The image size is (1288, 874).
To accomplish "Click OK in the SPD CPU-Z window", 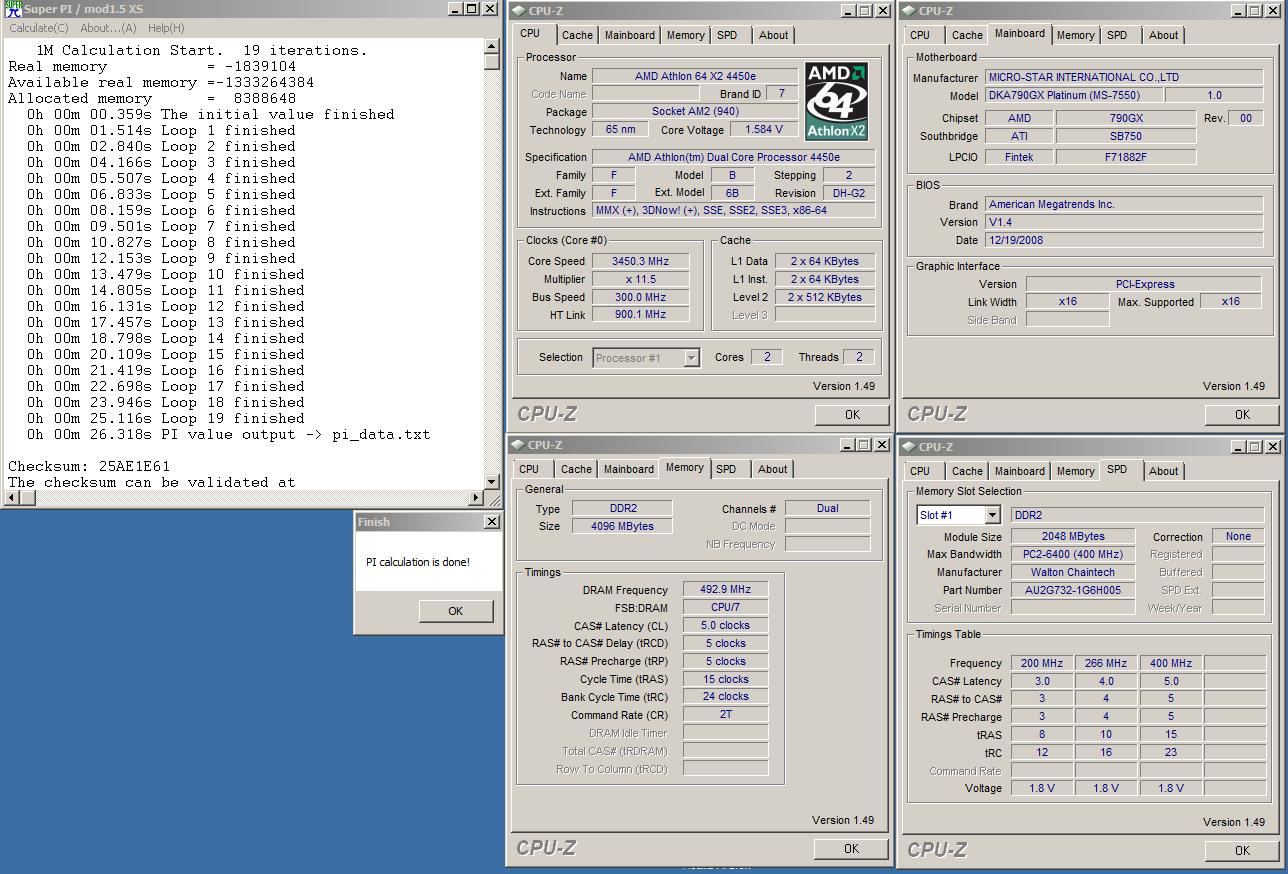I will point(1242,850).
